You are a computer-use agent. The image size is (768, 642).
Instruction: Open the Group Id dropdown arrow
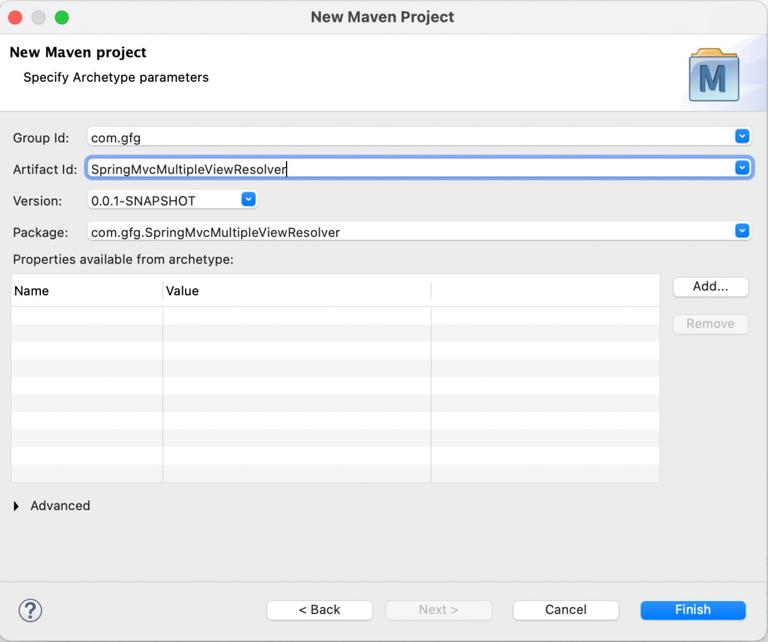point(742,136)
